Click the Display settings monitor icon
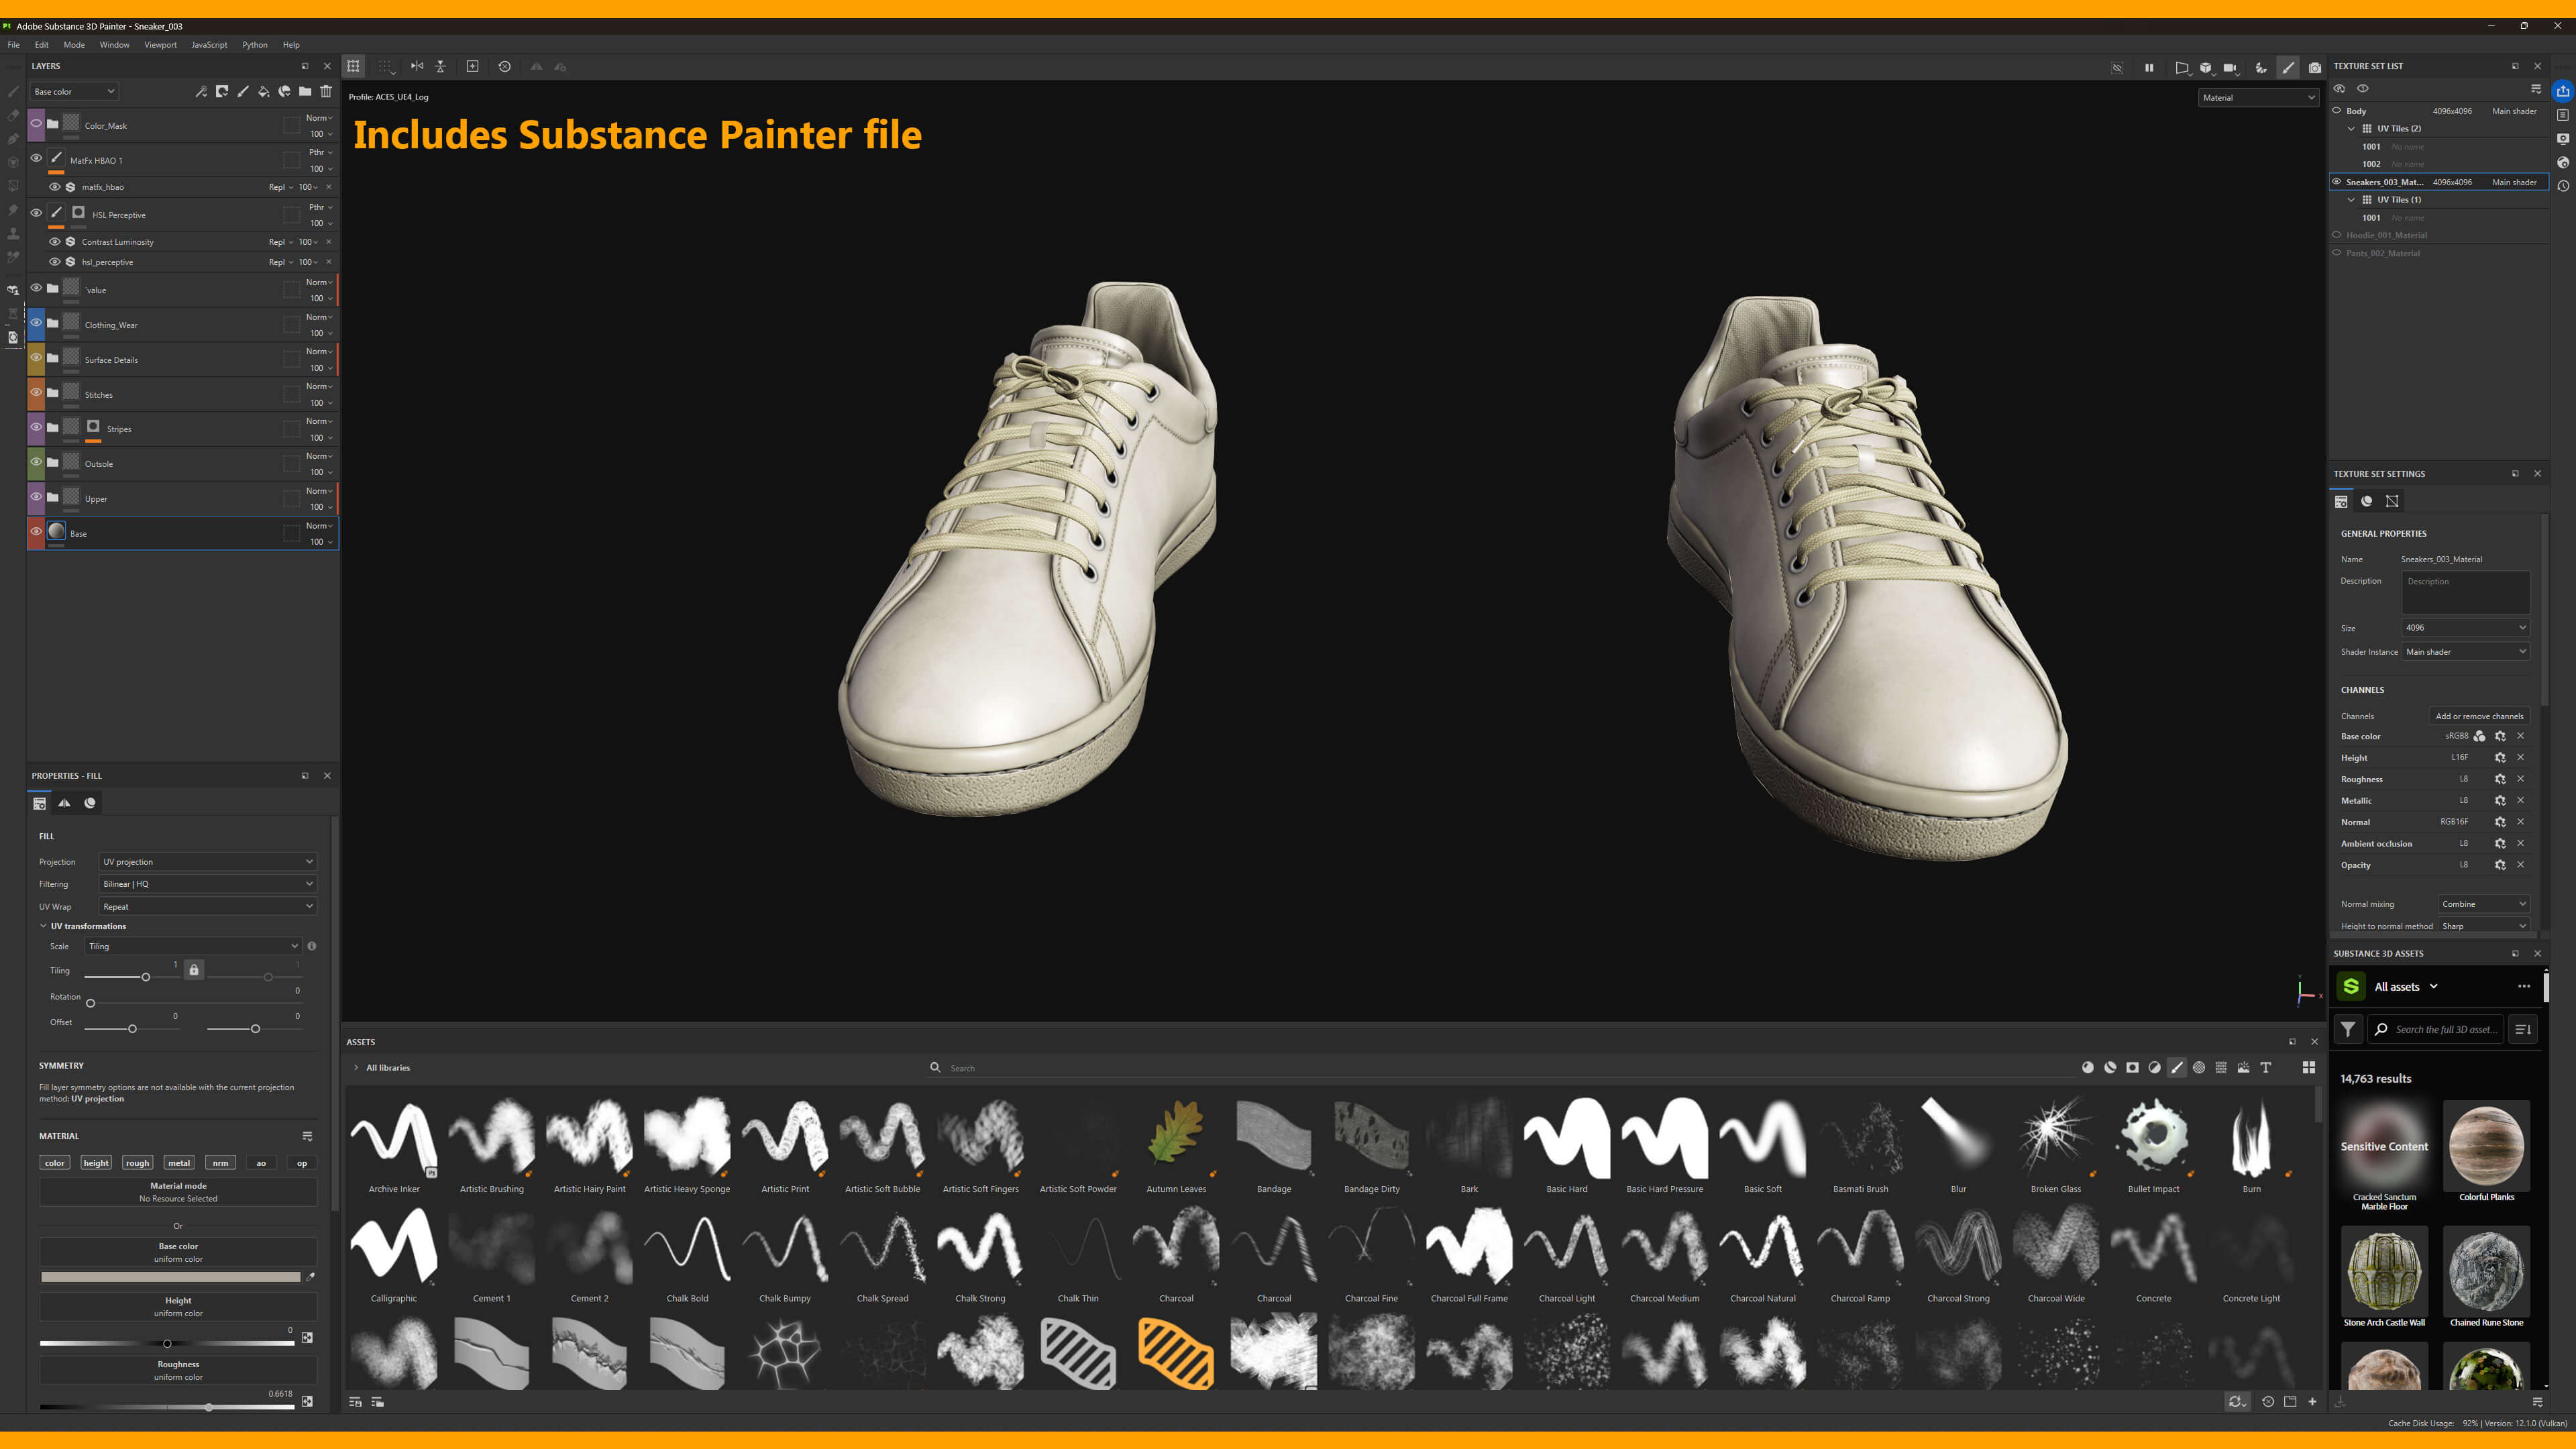The height and width of the screenshot is (1449, 2576). coord(2563,139)
